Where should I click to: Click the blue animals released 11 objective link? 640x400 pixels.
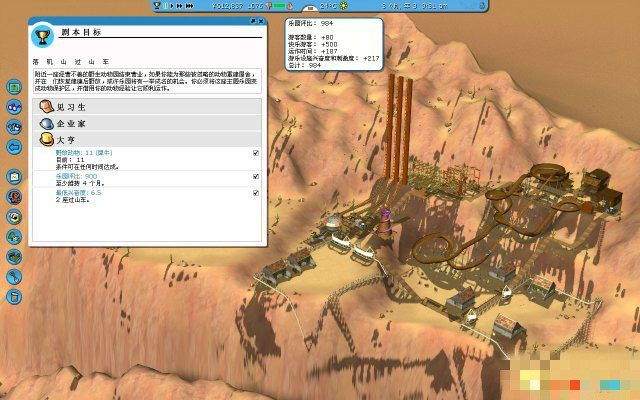(84, 153)
